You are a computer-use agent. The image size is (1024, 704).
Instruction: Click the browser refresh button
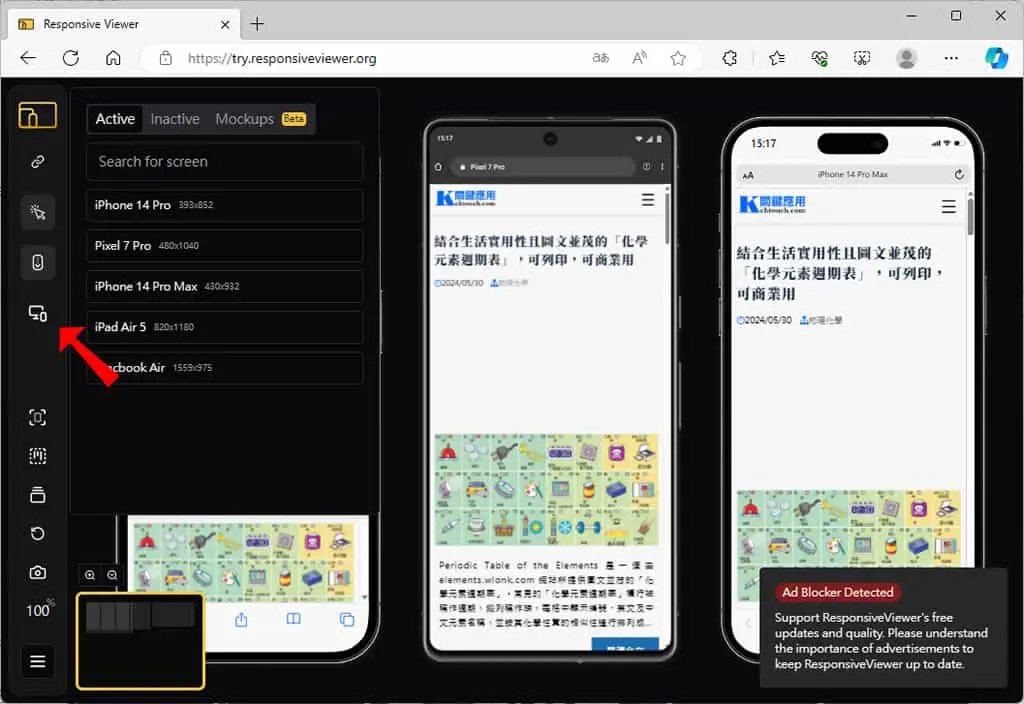click(71, 58)
